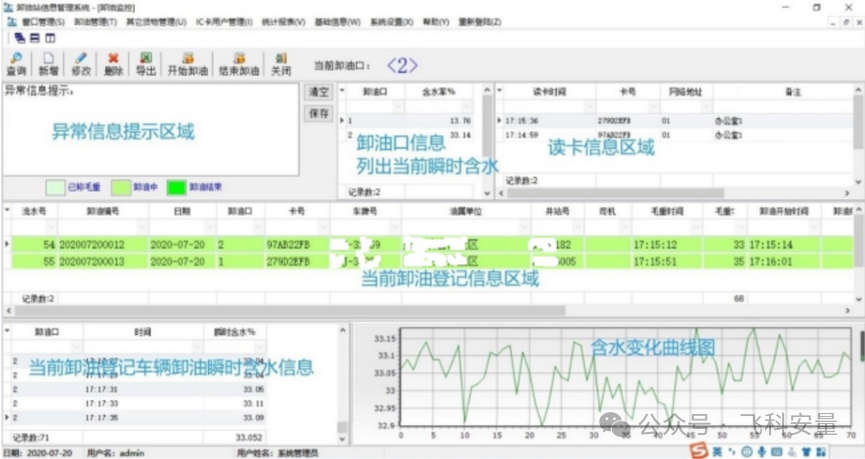Click the moisture table scroll down arrow
This screenshot has height=459, width=865.
pos(343,439)
